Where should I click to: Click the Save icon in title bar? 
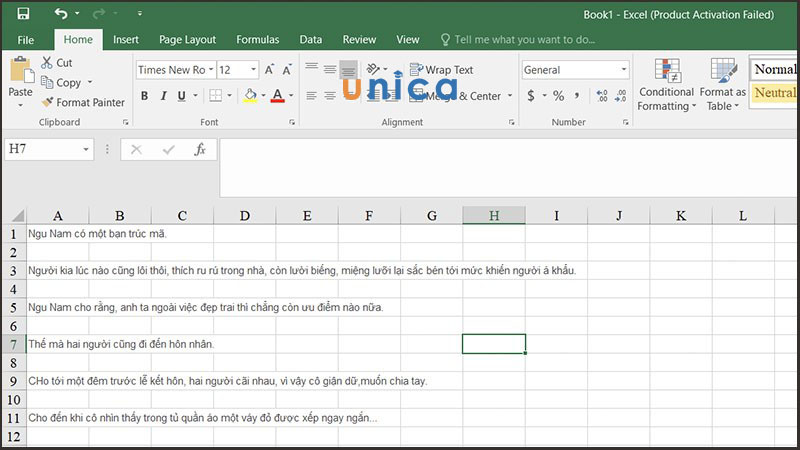[x=23, y=13]
